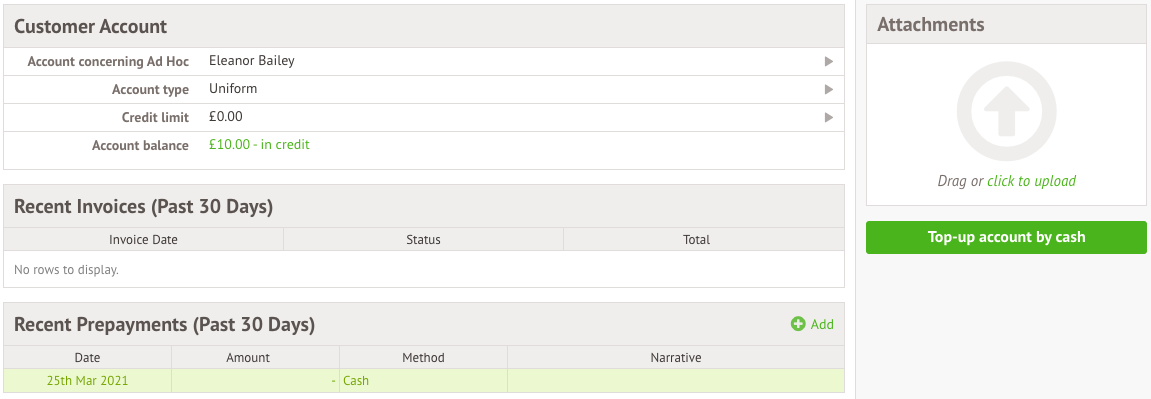Viewport: 1151px width, 399px height.
Task: Click the Account balance £10.00 in credit text
Action: click(259, 144)
